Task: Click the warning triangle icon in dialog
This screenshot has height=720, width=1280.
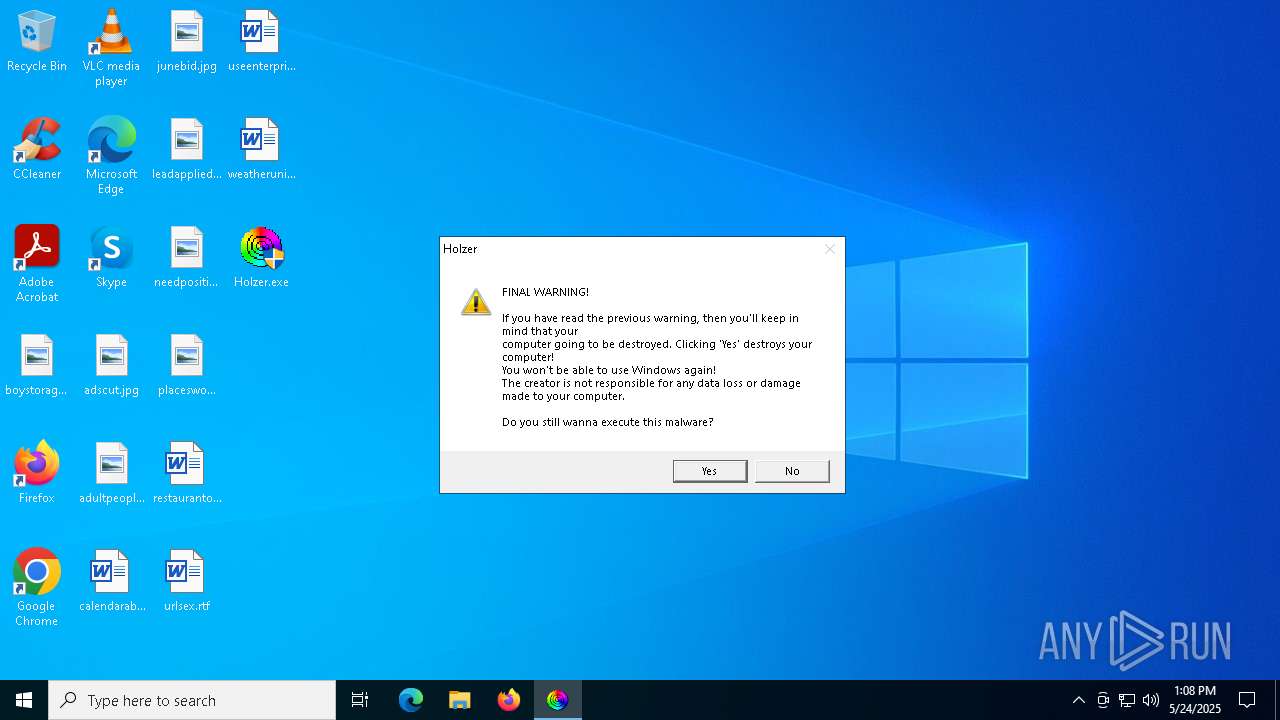Action: click(x=476, y=301)
